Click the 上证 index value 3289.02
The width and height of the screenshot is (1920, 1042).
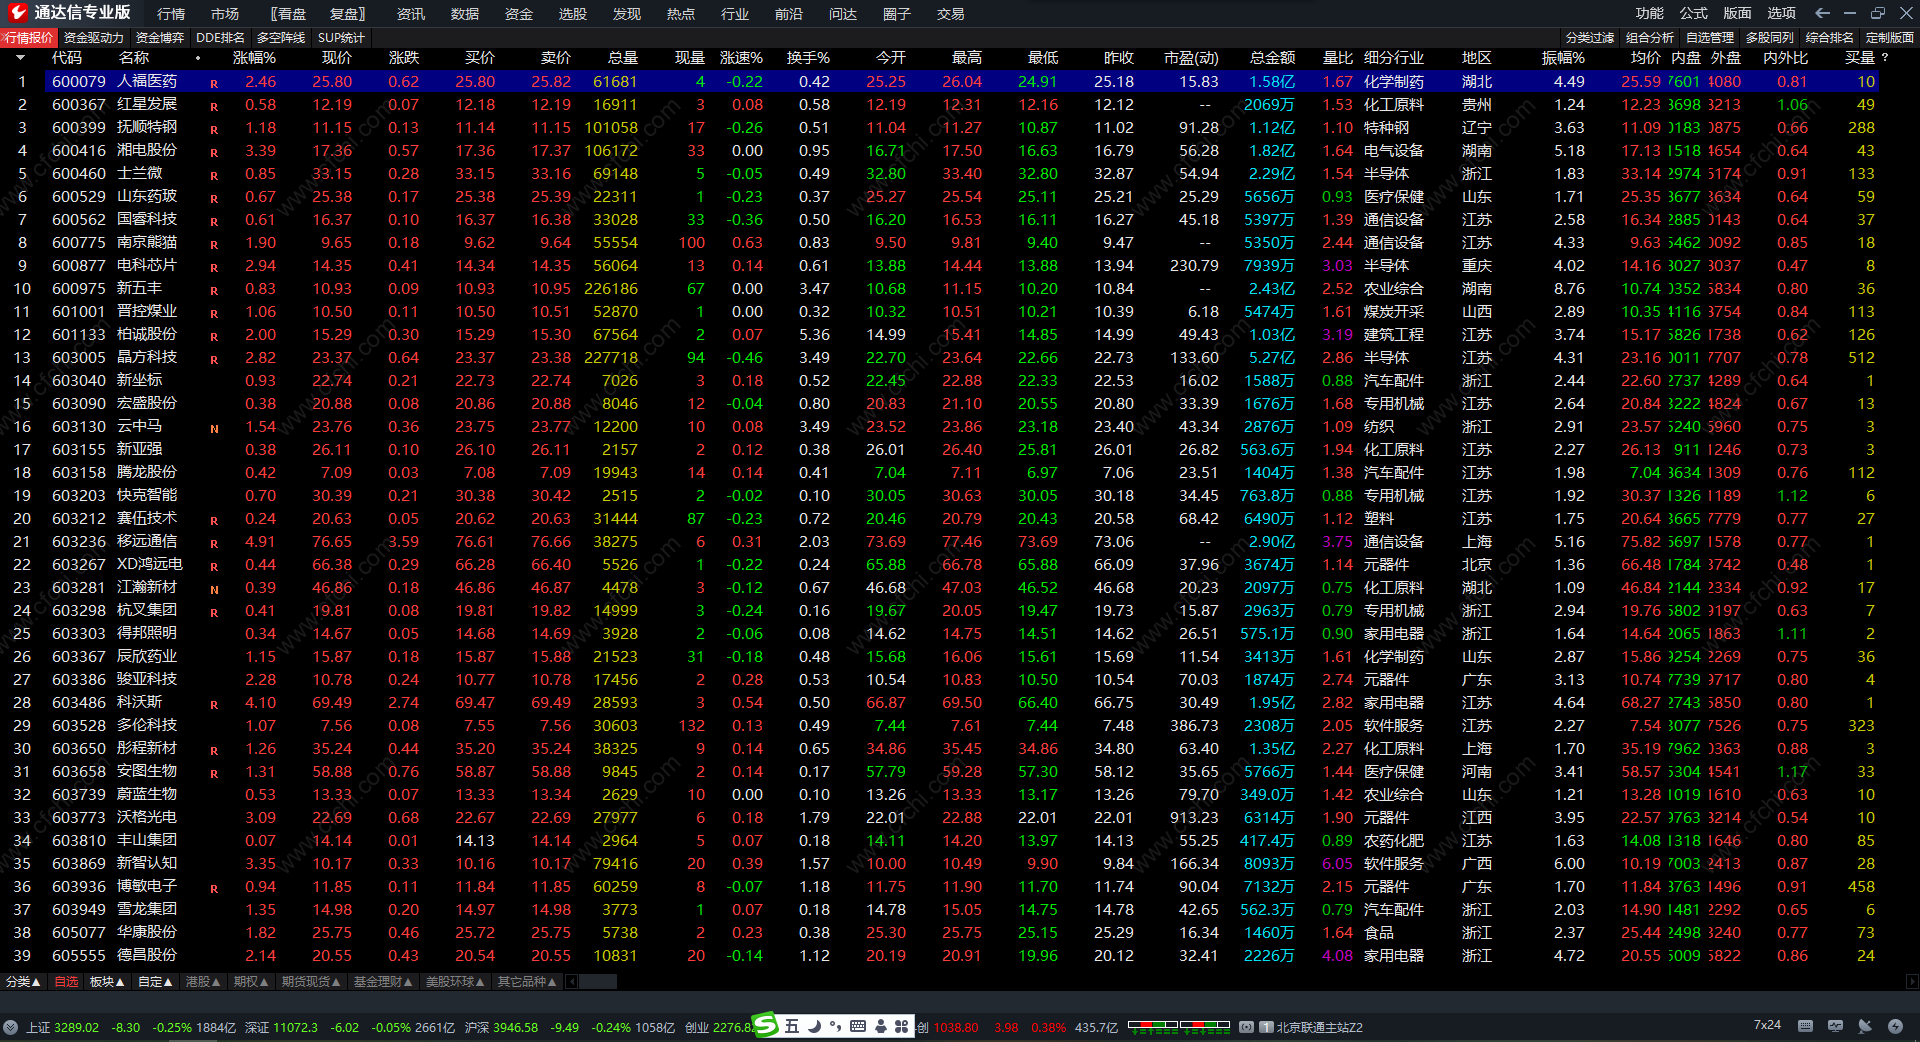[x=76, y=1027]
